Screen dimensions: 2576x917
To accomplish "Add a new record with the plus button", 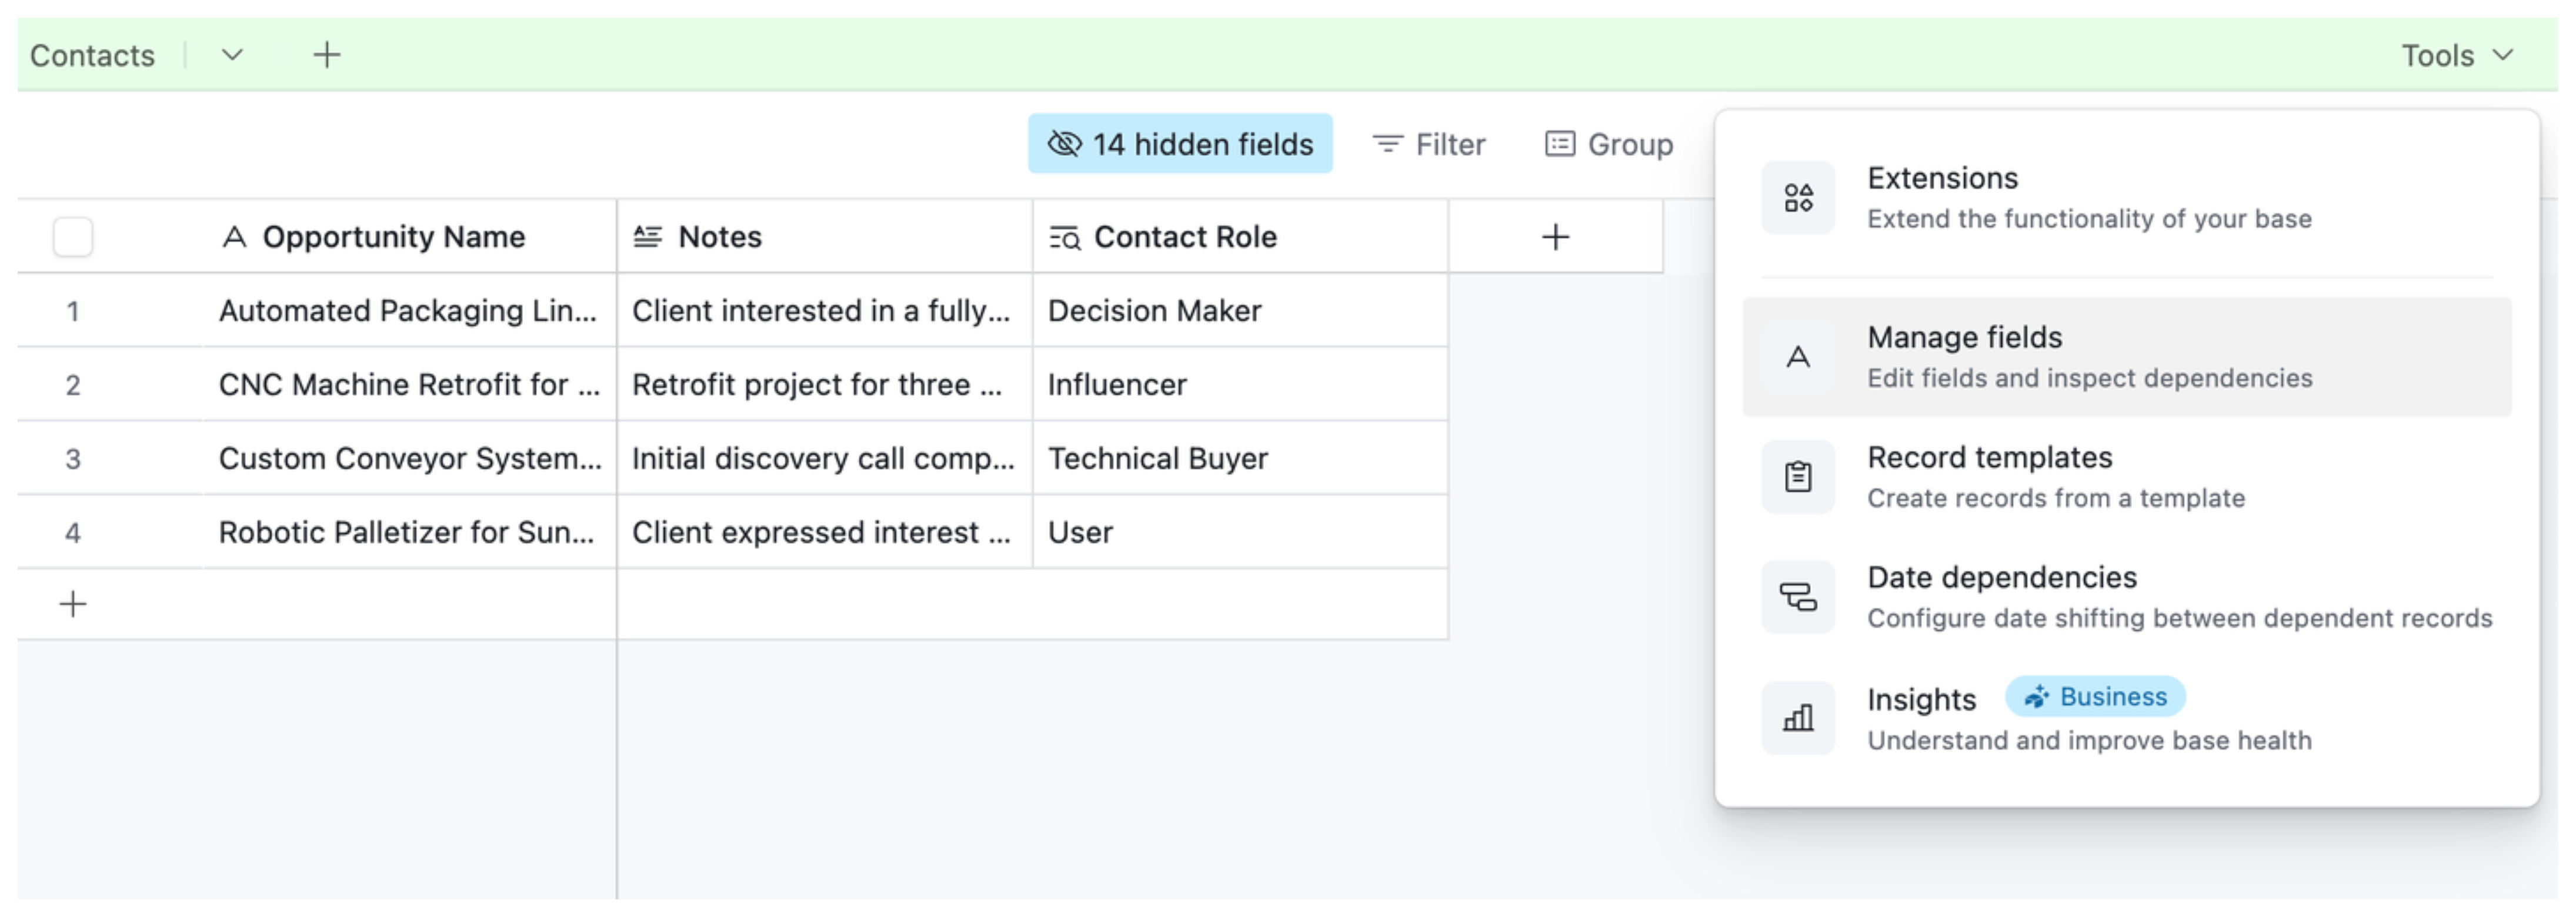I will coord(73,603).
